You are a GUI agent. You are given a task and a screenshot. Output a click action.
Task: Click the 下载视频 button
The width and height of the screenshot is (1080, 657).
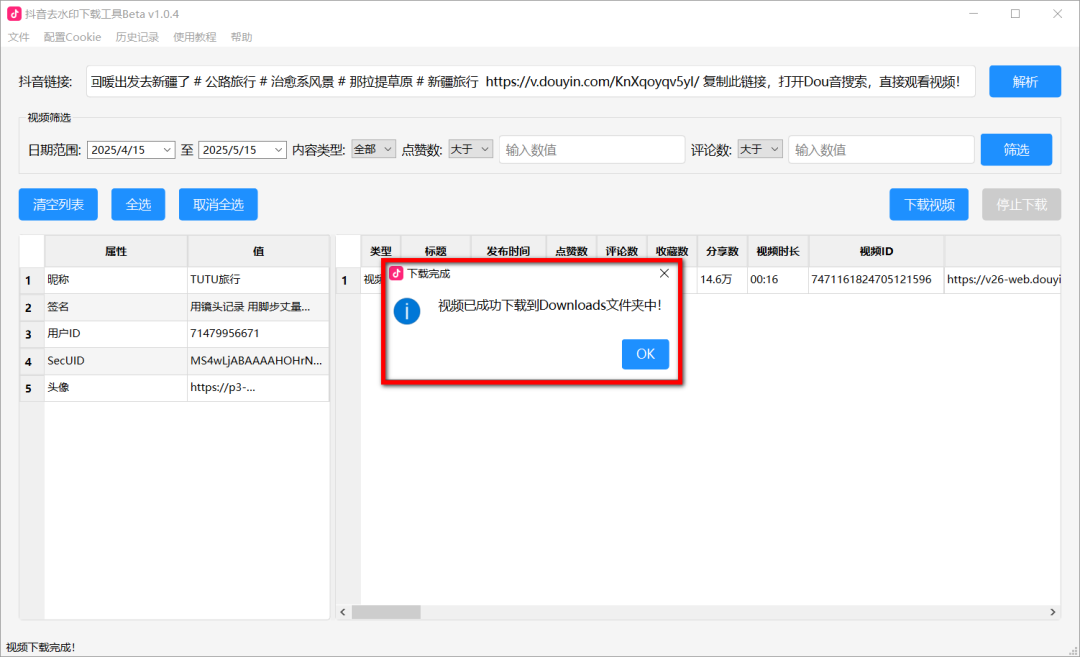click(928, 205)
